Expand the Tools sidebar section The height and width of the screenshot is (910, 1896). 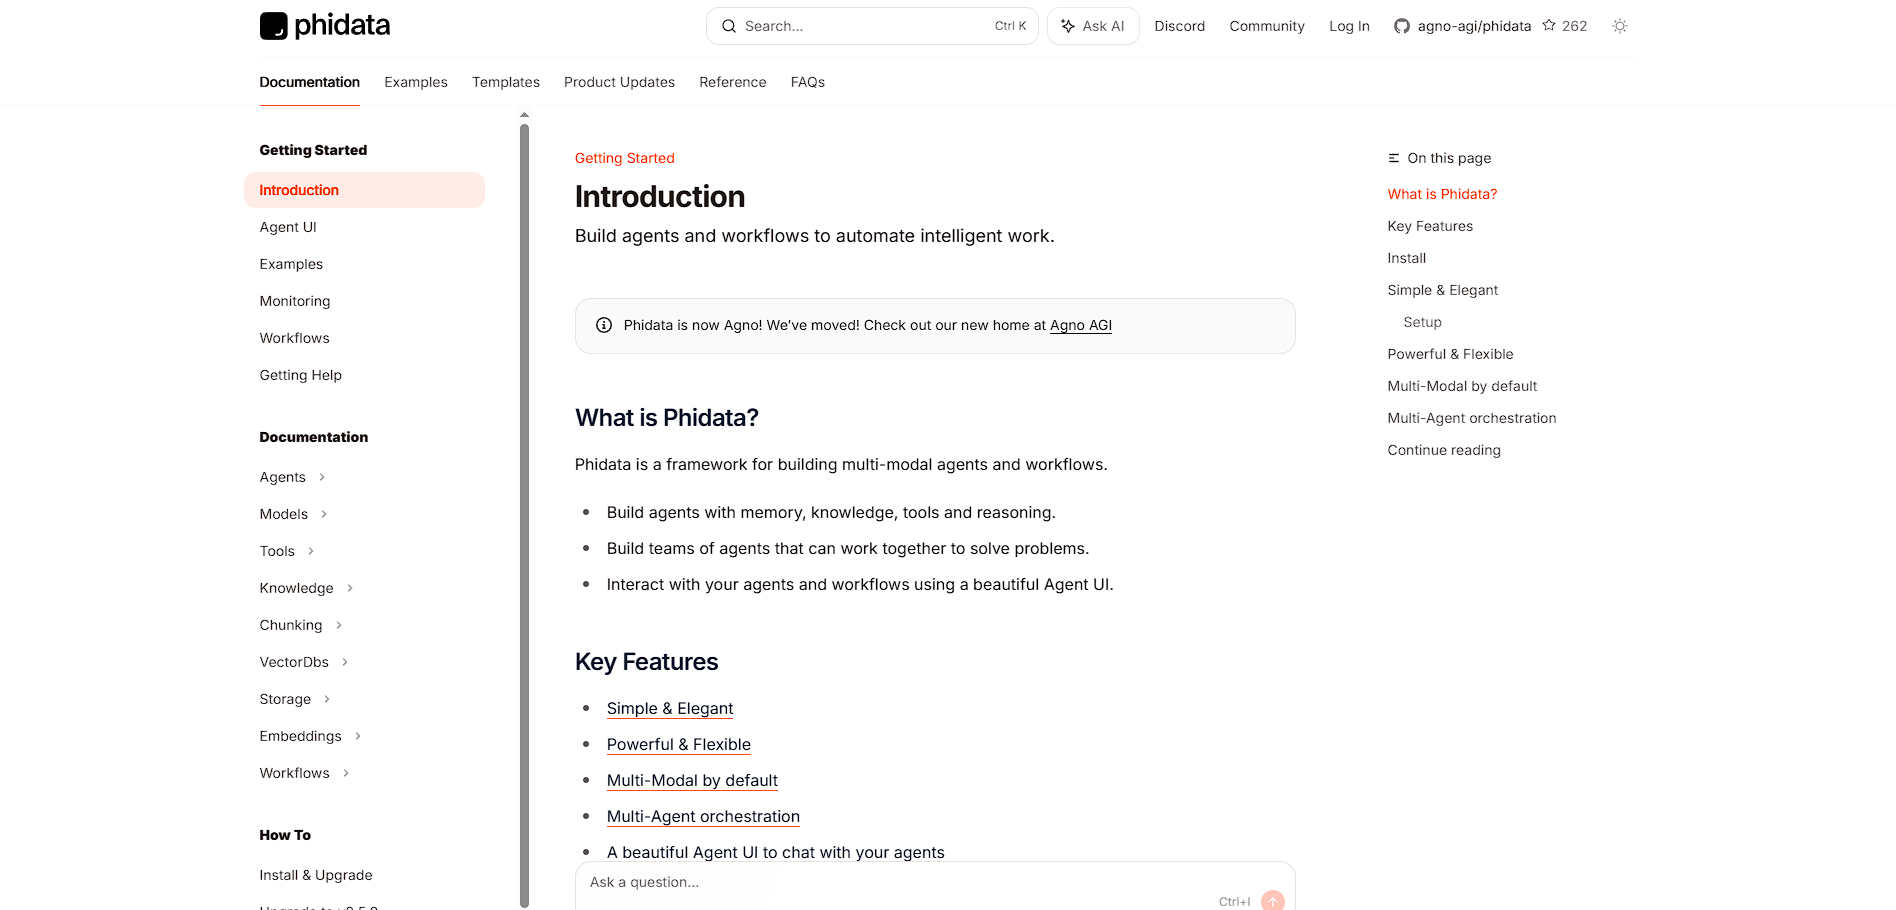point(311,552)
